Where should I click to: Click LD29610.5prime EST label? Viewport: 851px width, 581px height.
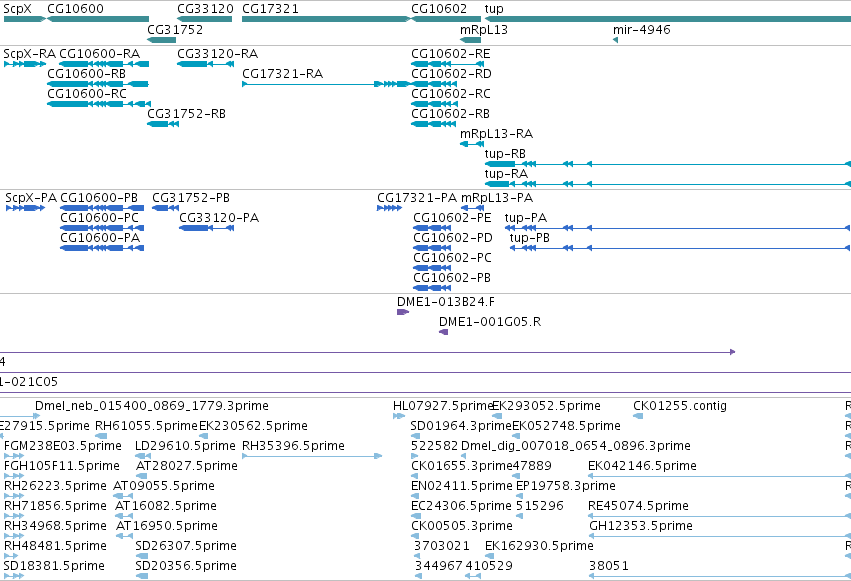(x=186, y=446)
